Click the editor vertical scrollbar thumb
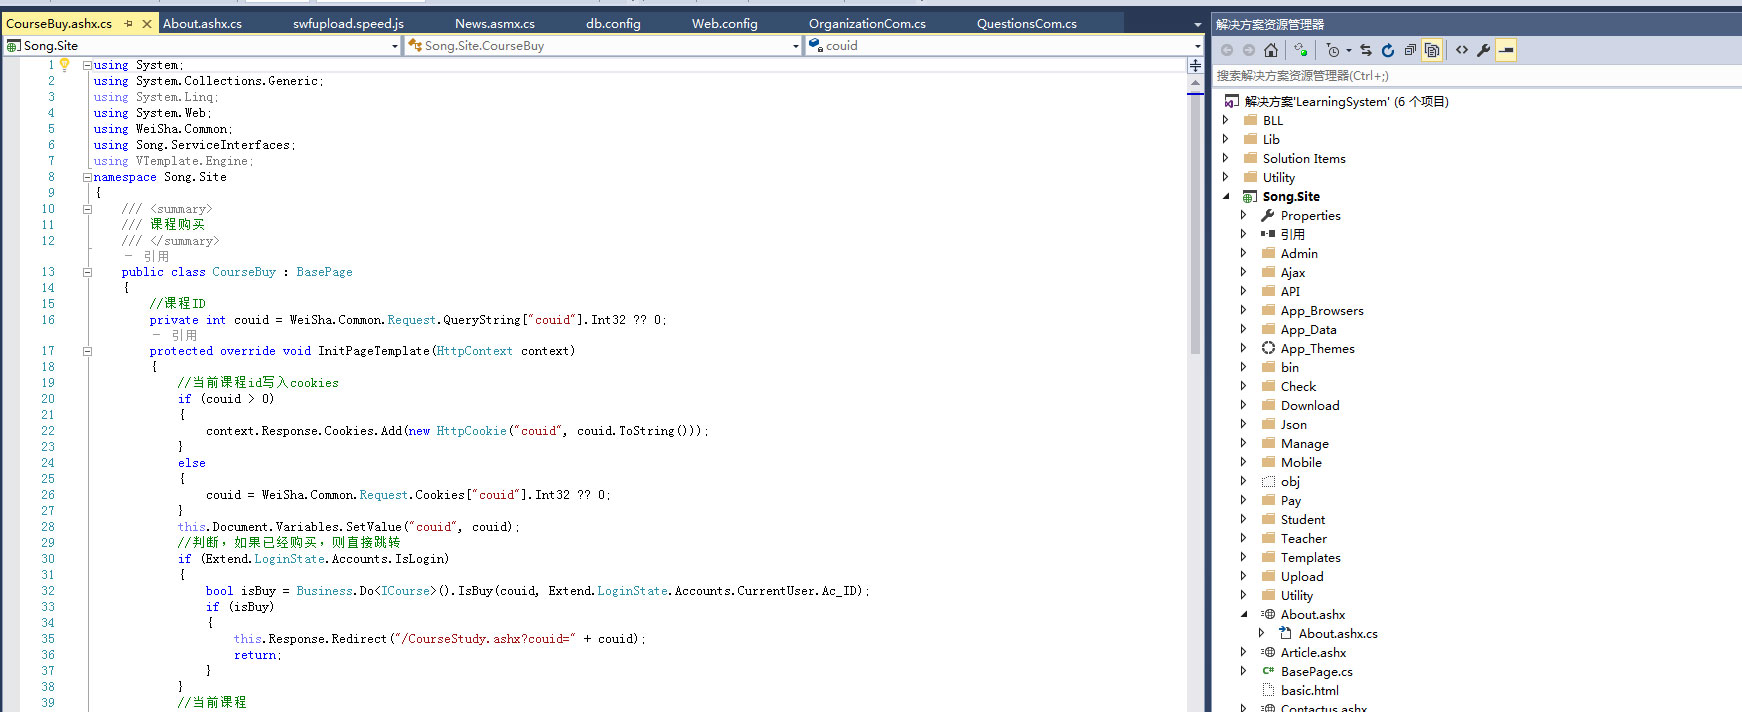The image size is (1742, 712). click(x=1195, y=220)
